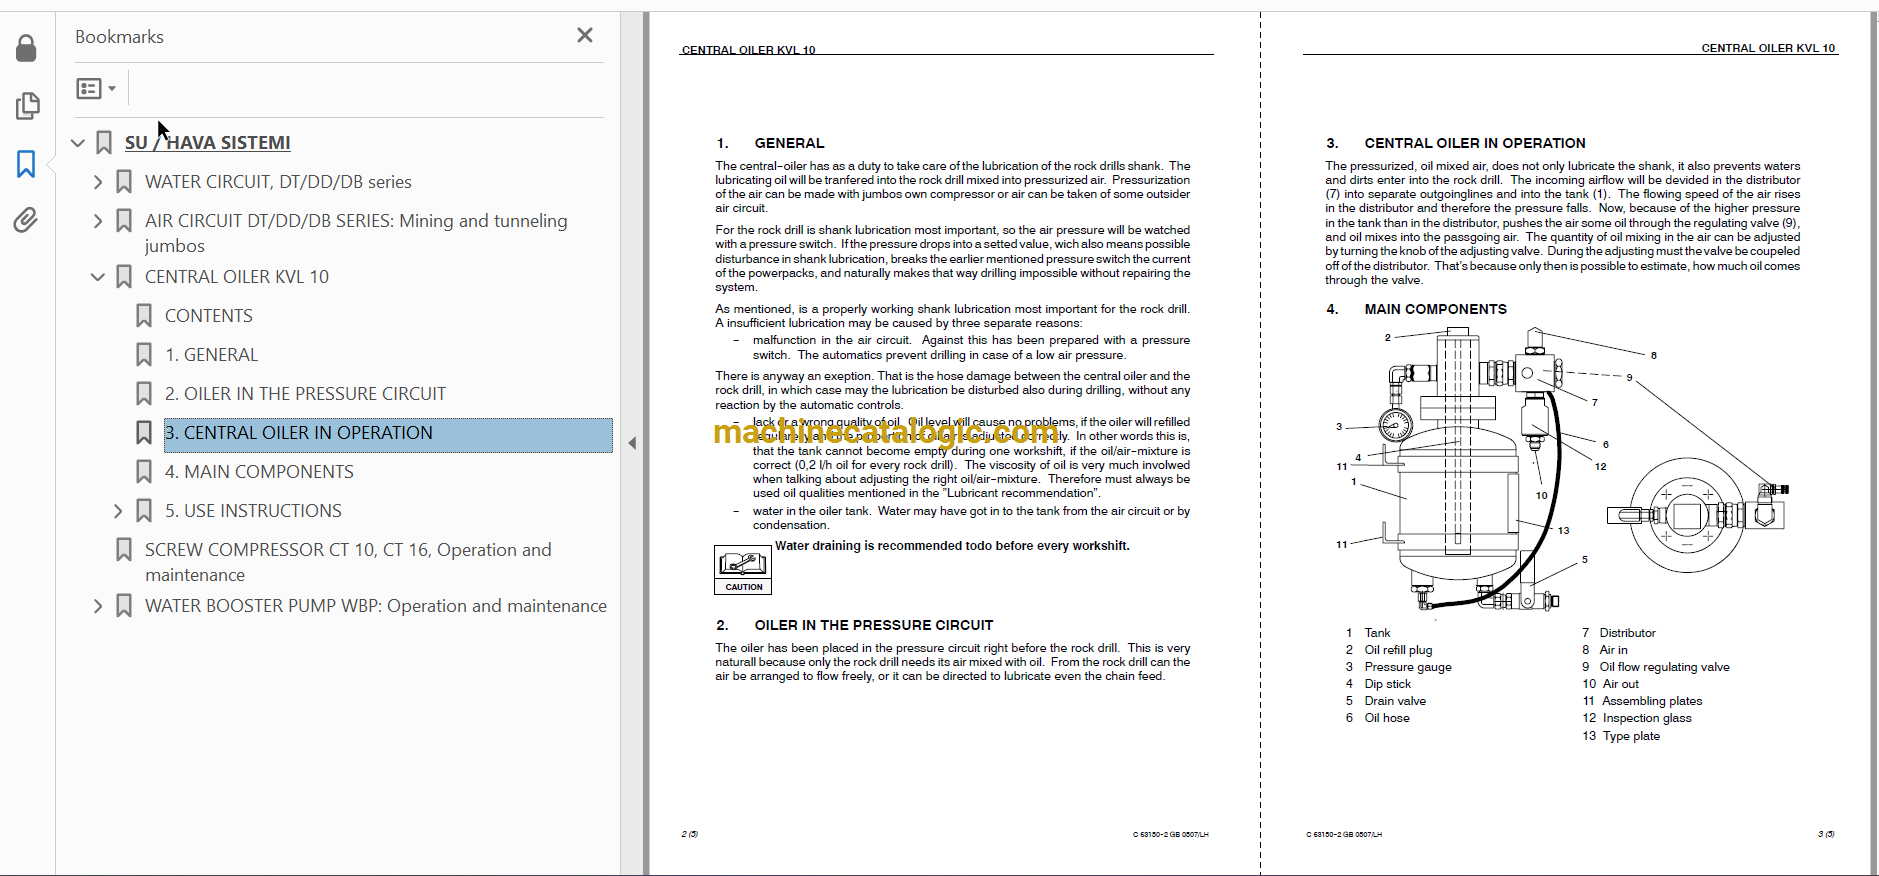Expand WATER CIRCUIT, DT/DD/DB series bookmark
The height and width of the screenshot is (876, 1879).
[x=98, y=182]
